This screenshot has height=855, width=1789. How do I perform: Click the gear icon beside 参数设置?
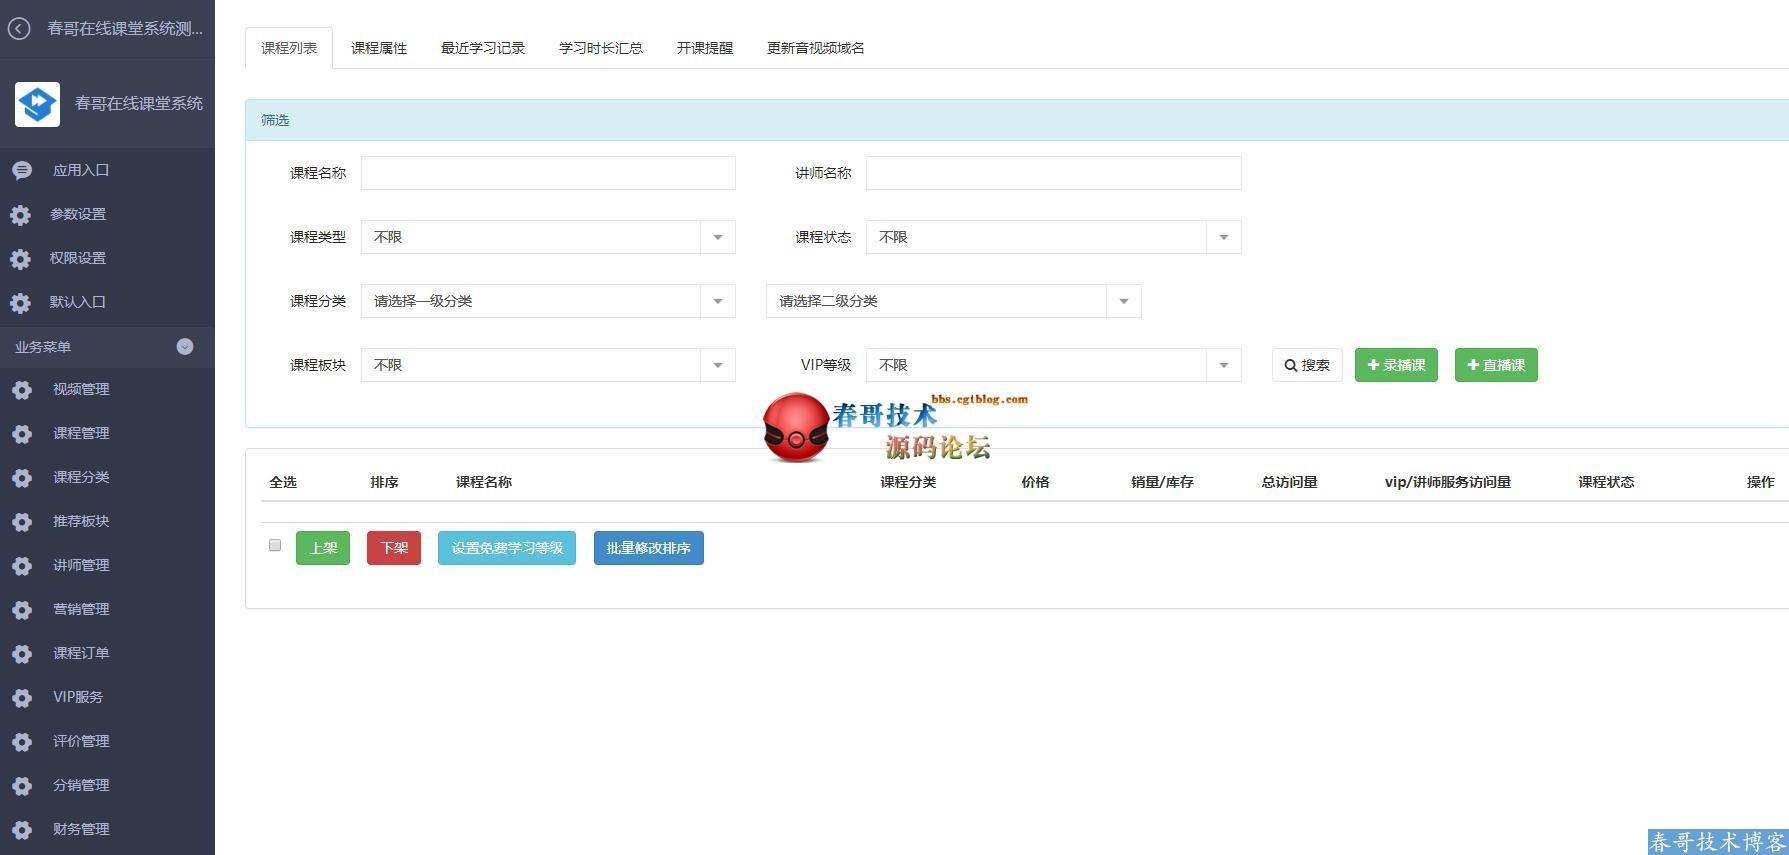click(x=21, y=215)
